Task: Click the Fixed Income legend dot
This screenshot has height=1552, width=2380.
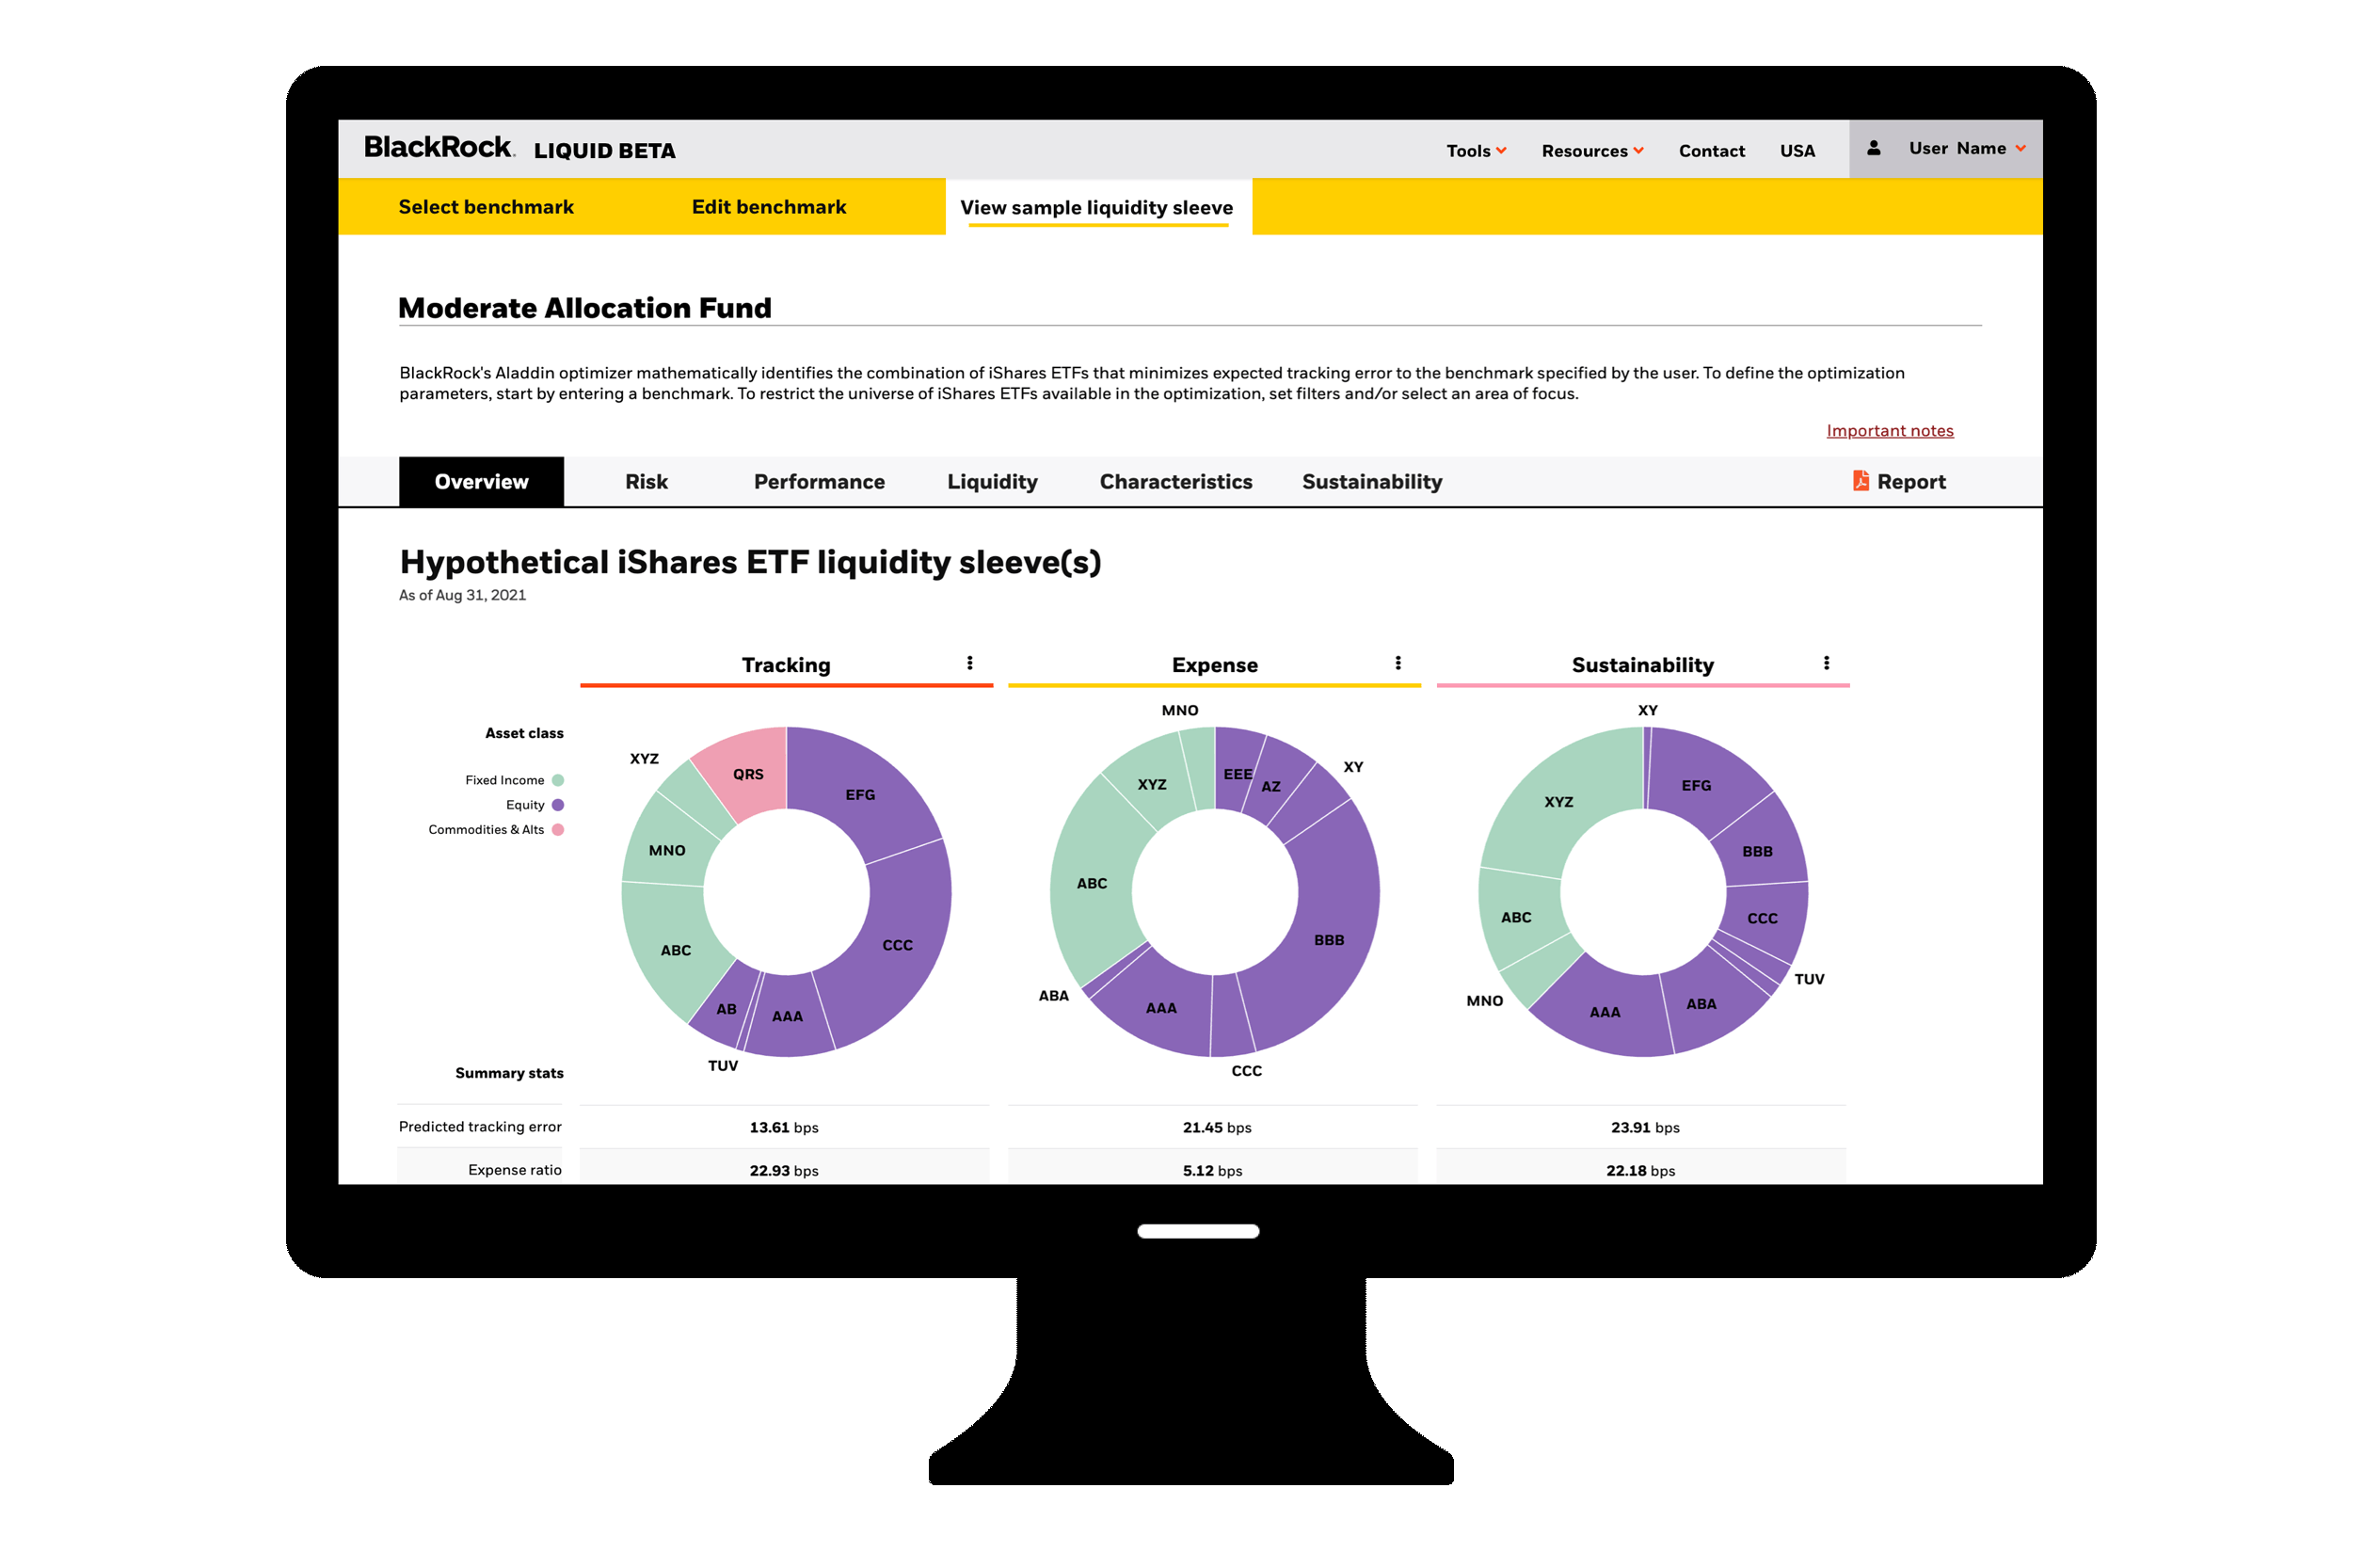Action: tap(558, 780)
